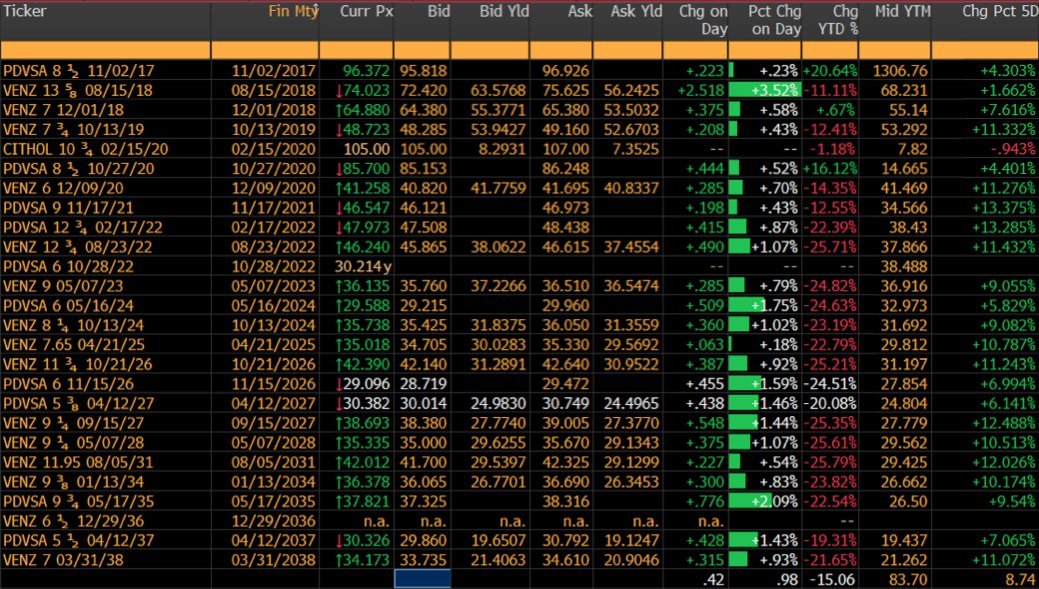
Task: Select the CITHOL 10 ¾ 02/15/20 ticker
Action: tap(85, 149)
